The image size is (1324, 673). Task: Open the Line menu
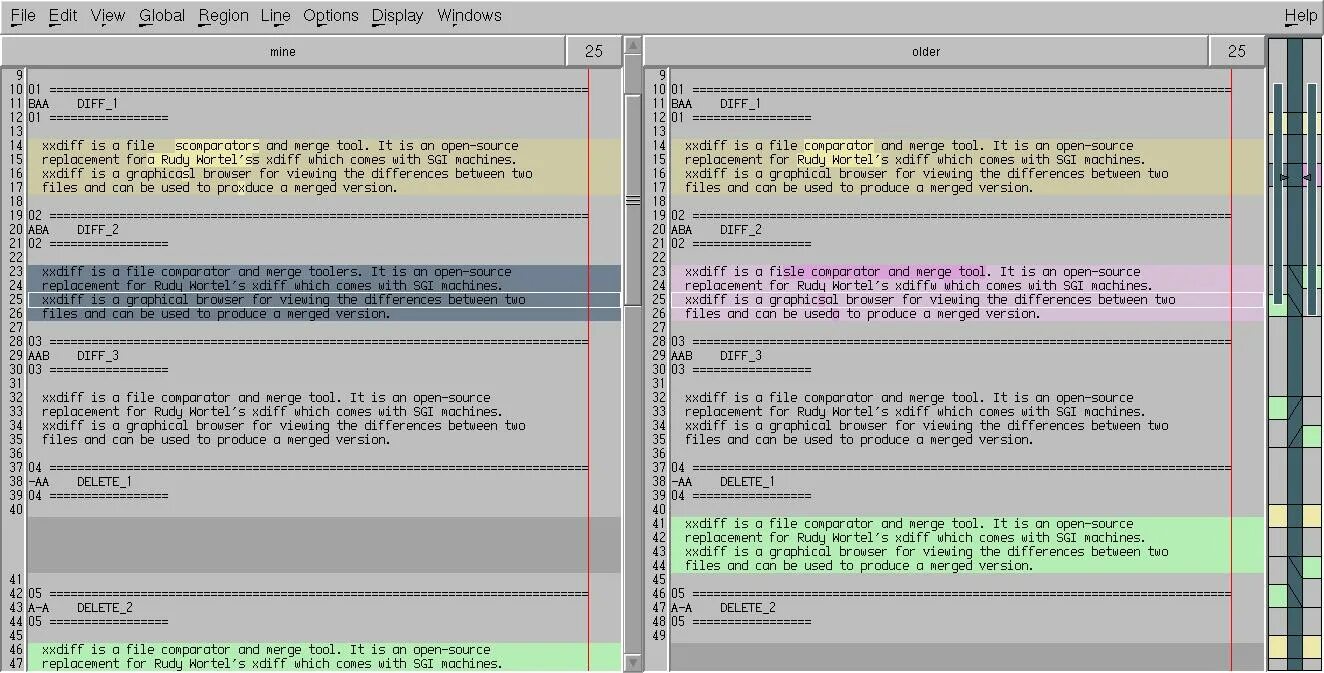click(x=276, y=15)
